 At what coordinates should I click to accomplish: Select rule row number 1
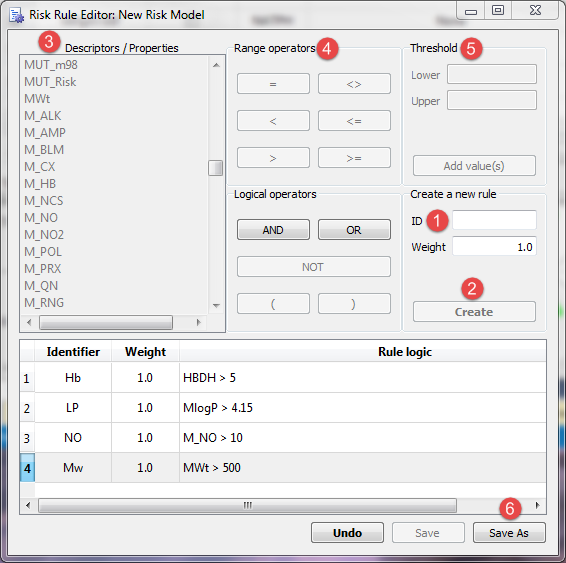[x=27, y=378]
